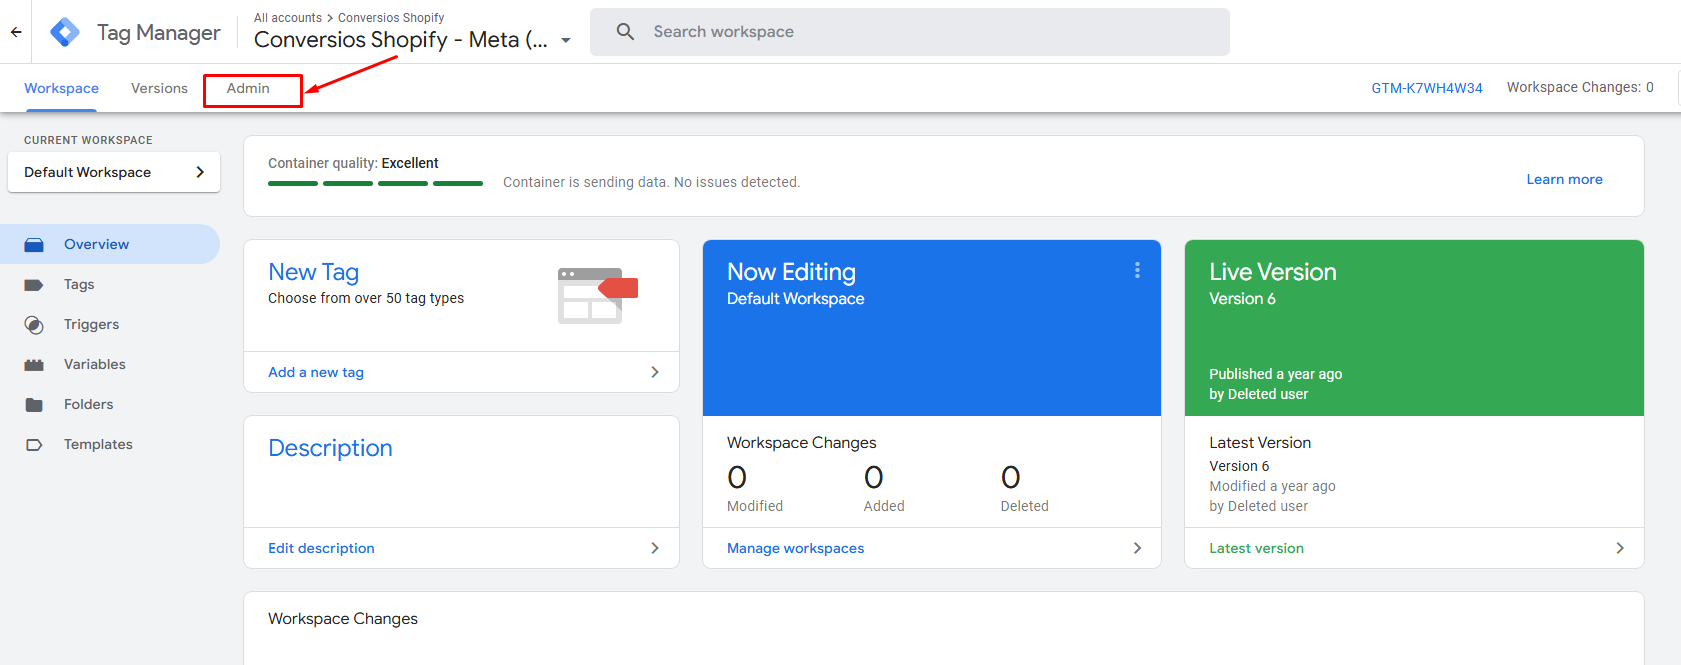Viewport: 1681px width, 665px height.
Task: Click the Deleted count value
Action: click(x=1011, y=478)
